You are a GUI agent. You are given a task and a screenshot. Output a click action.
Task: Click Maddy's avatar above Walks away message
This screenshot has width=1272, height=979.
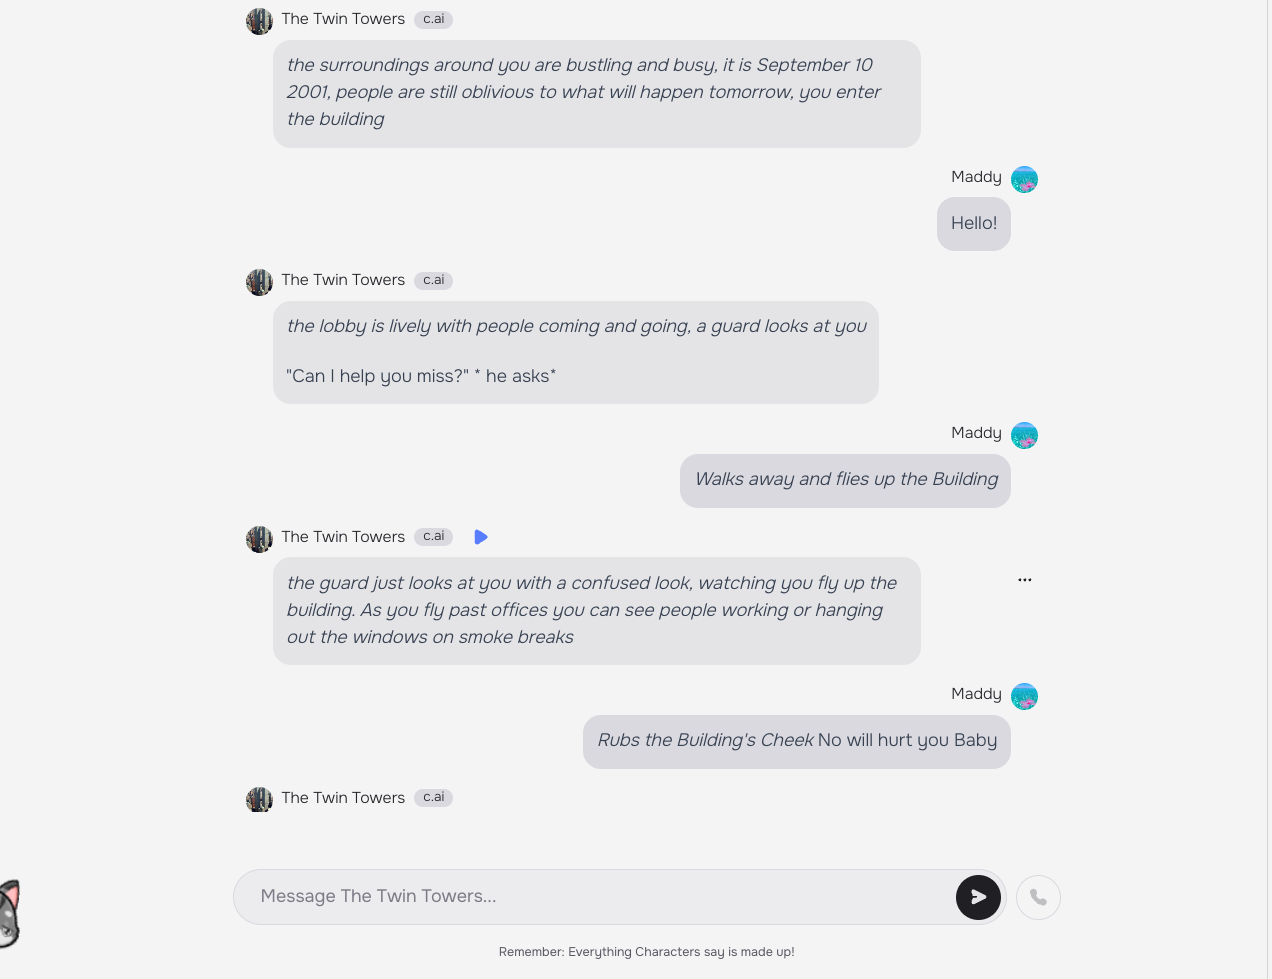point(1024,436)
